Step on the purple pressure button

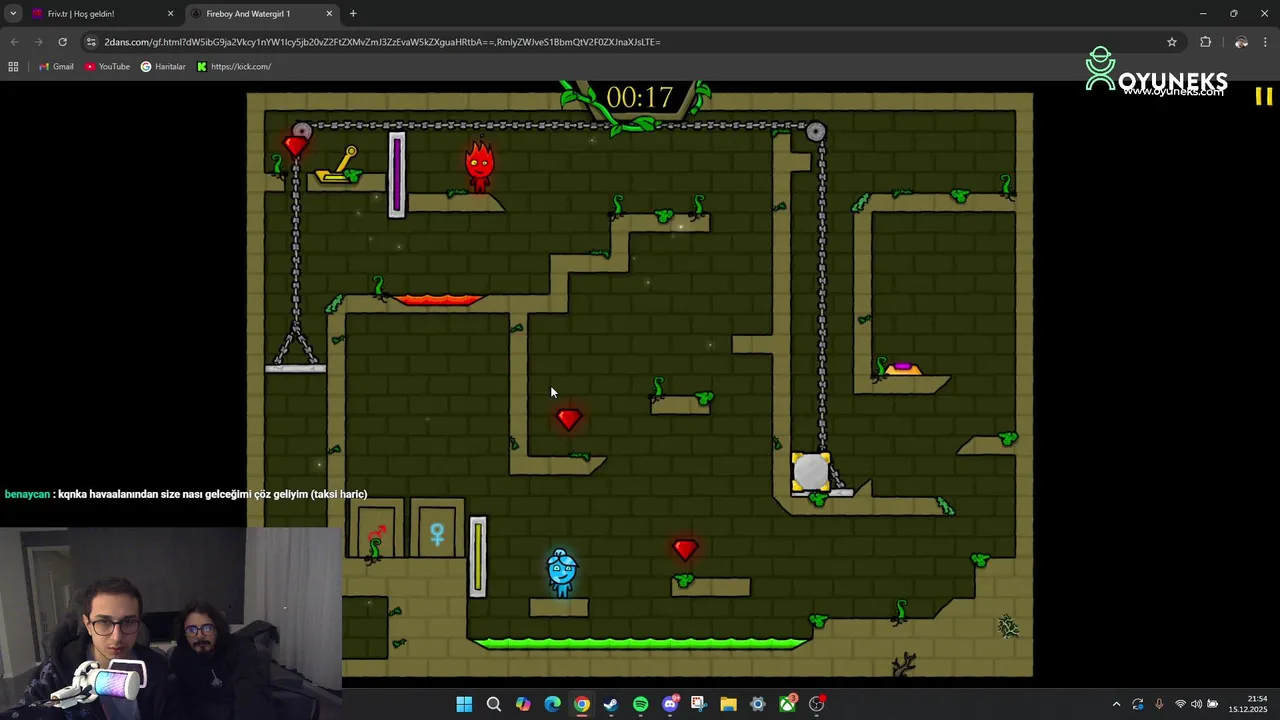[903, 369]
